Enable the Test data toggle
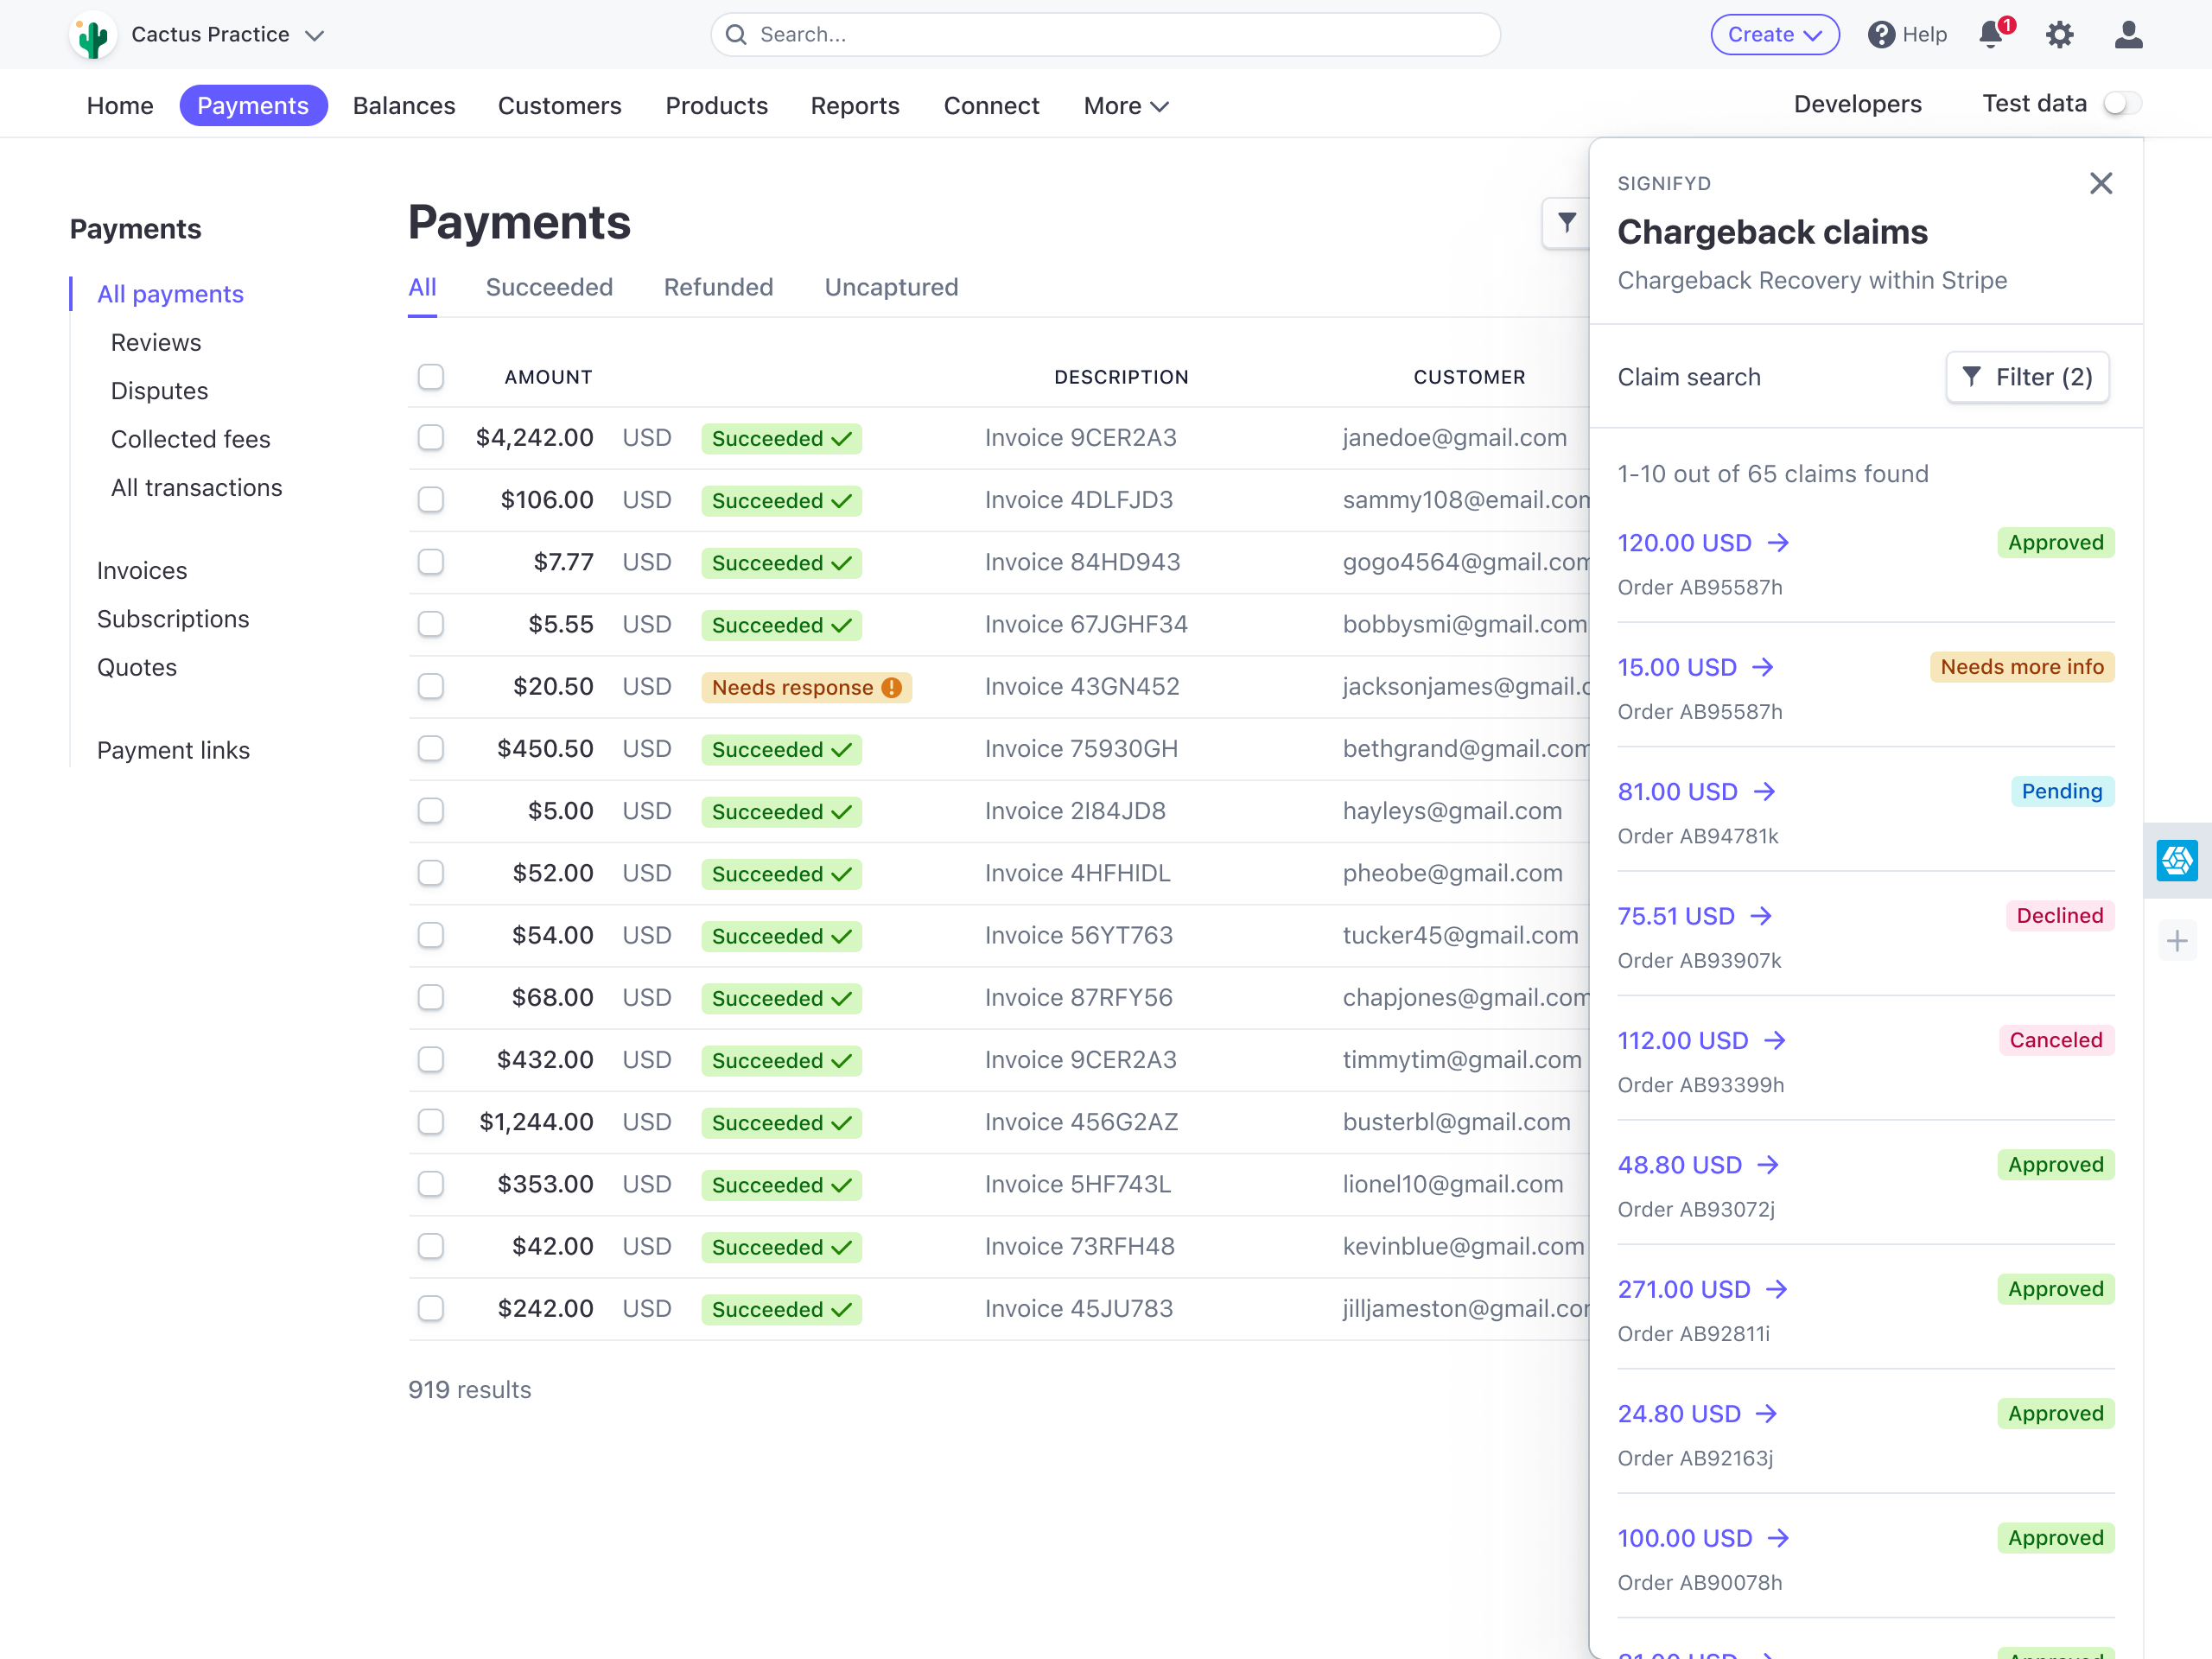The height and width of the screenshot is (1659, 2212). 2123,103
